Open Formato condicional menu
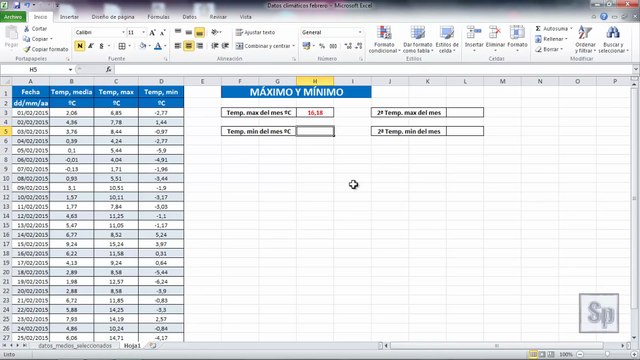Image resolution: width=640 pixels, height=360 pixels. [384, 40]
